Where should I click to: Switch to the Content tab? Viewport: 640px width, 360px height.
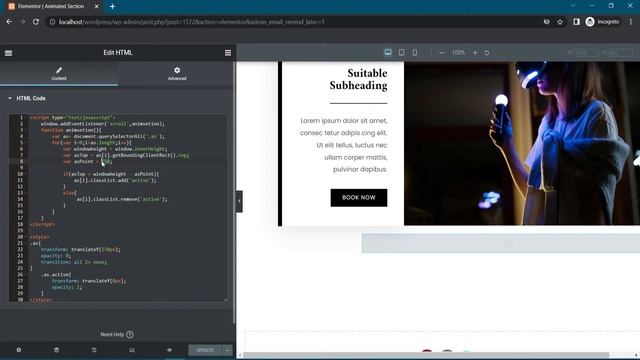[x=59, y=73]
